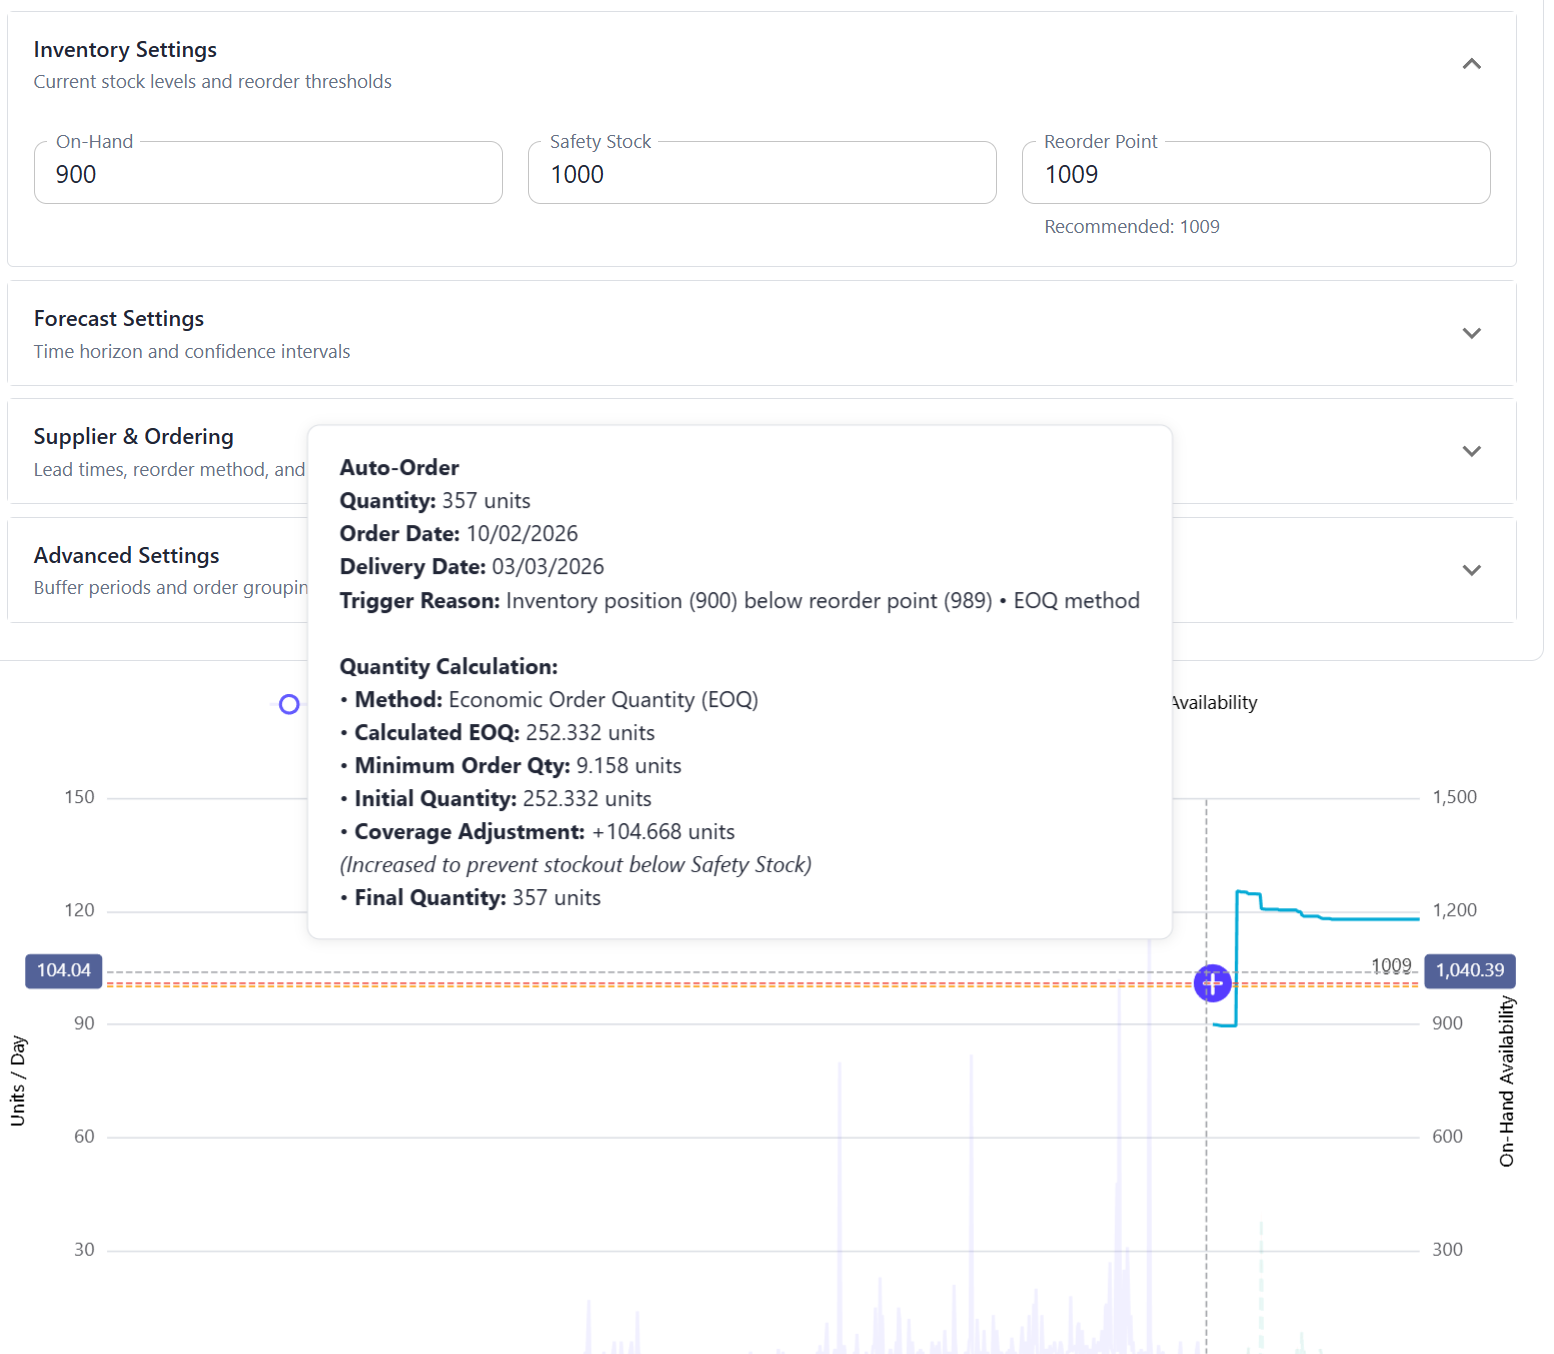This screenshot has width=1554, height=1354.
Task: Click the 1009 reorder point chart label
Action: click(x=1390, y=965)
